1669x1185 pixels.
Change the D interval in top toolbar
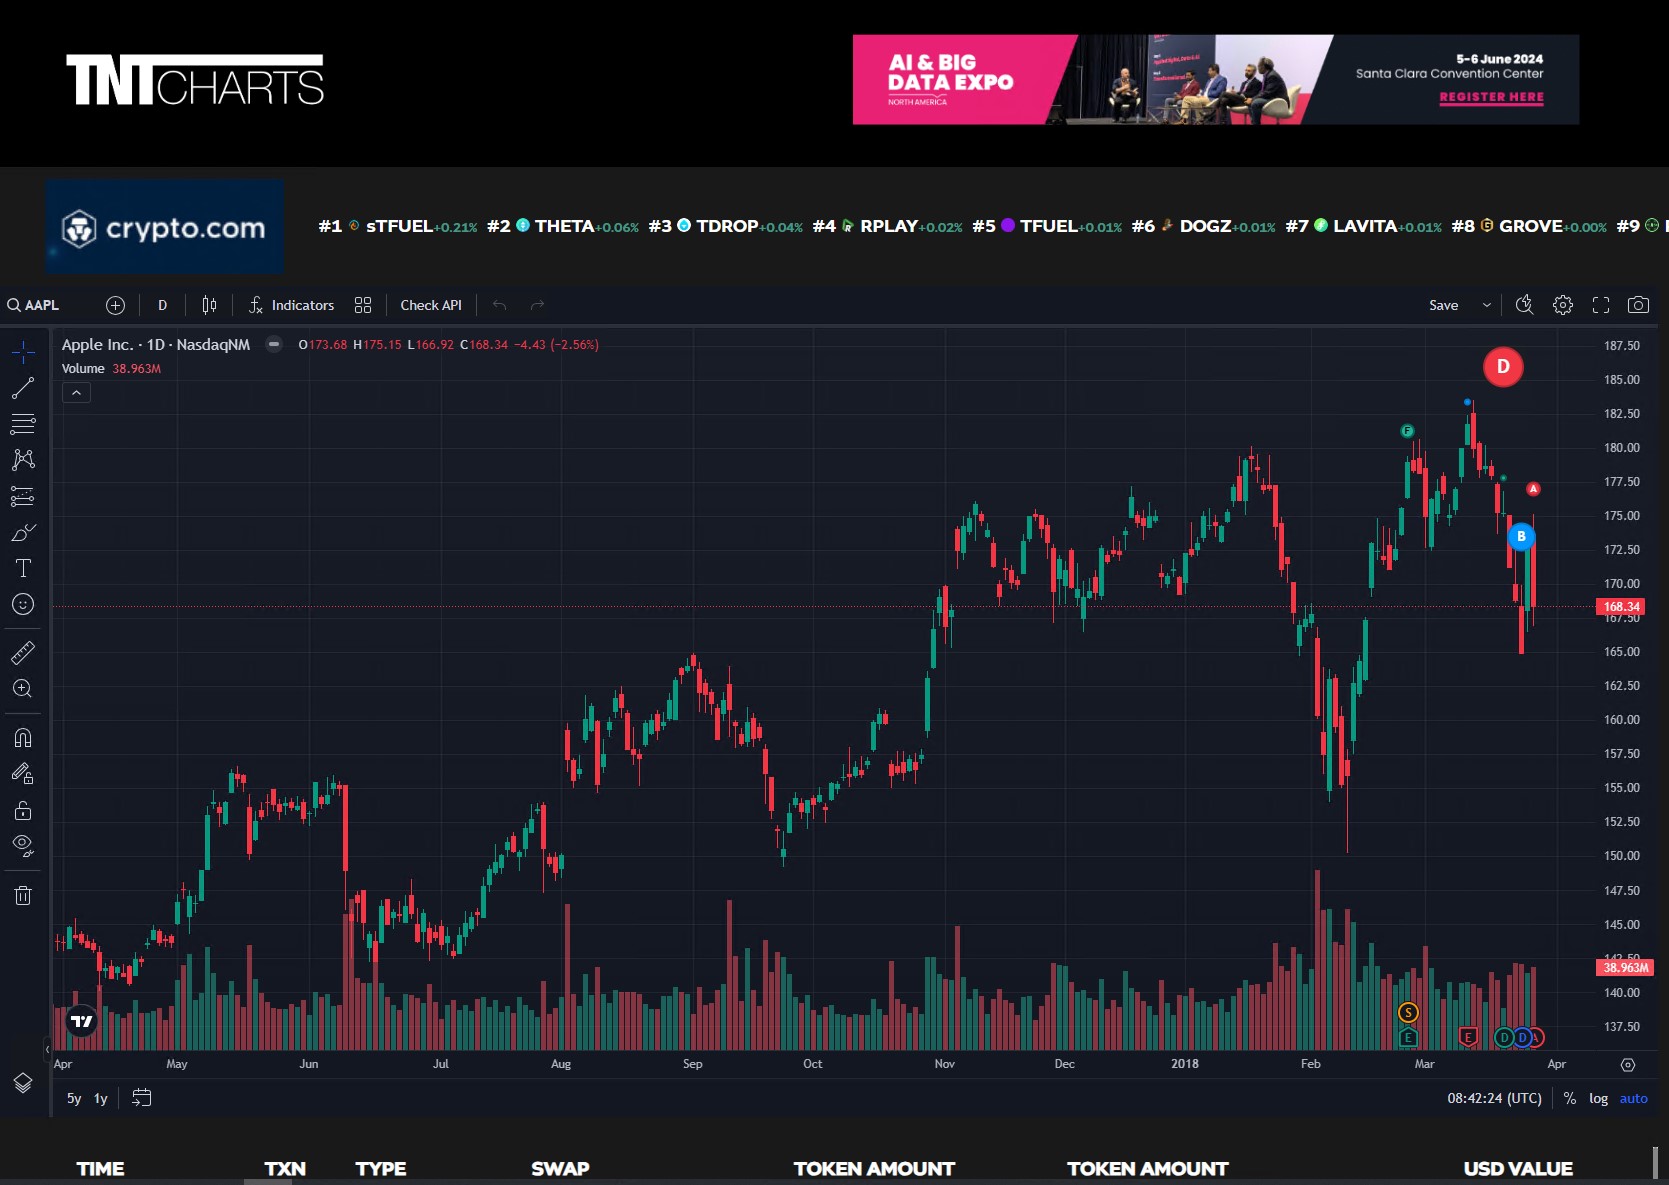[x=162, y=305]
